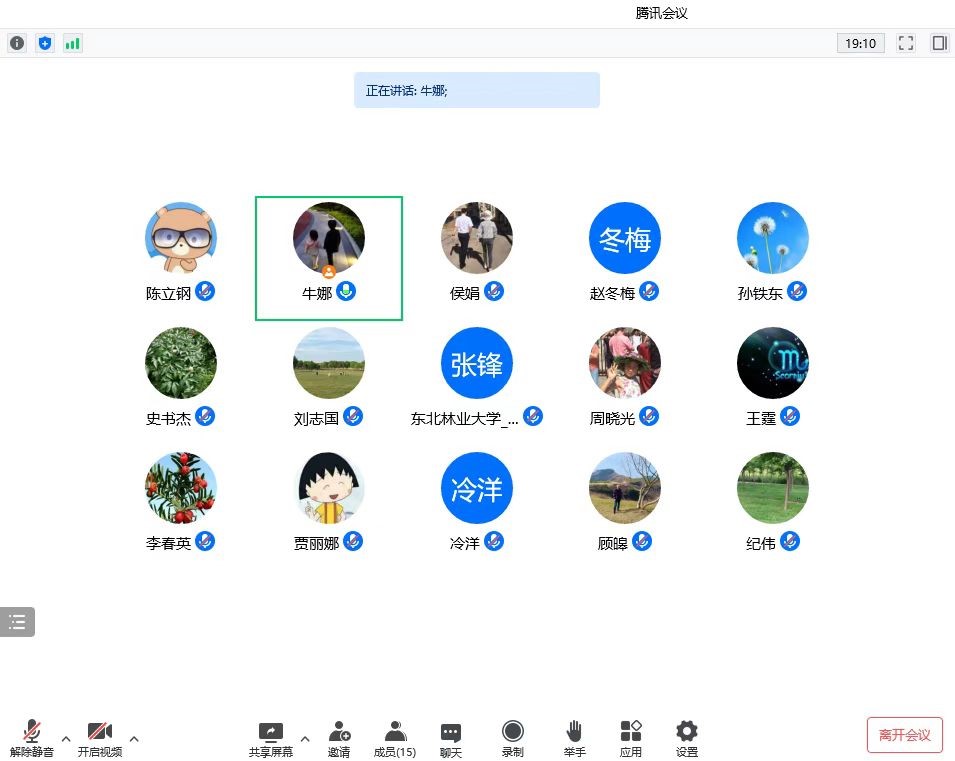Raise hand with 举手 button

click(574, 738)
